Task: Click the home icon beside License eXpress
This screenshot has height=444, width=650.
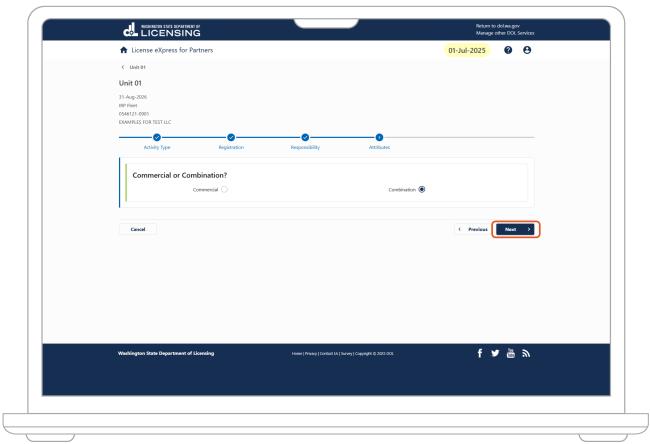Action: (124, 50)
